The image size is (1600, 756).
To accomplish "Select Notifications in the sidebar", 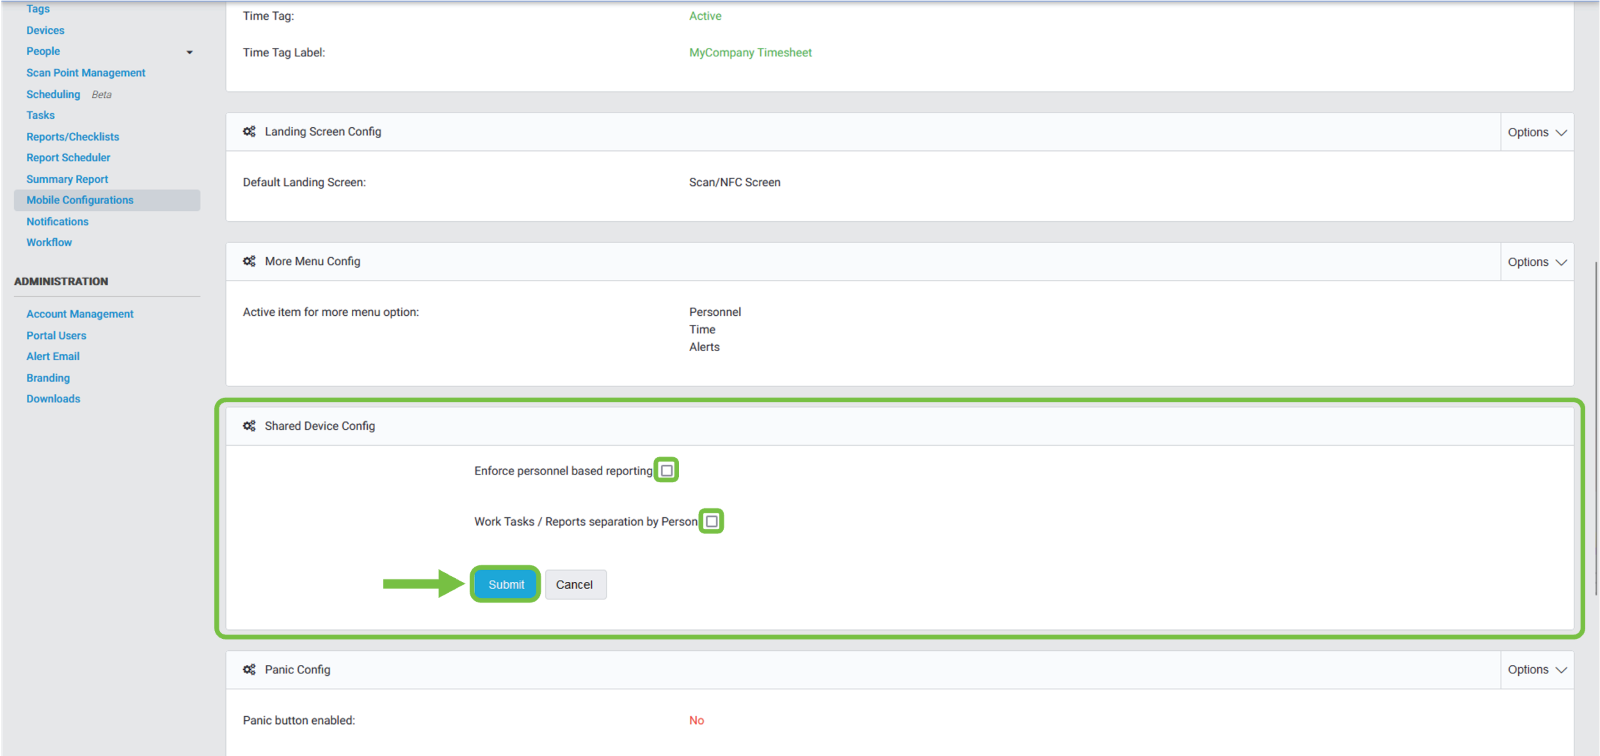I will [x=57, y=222].
